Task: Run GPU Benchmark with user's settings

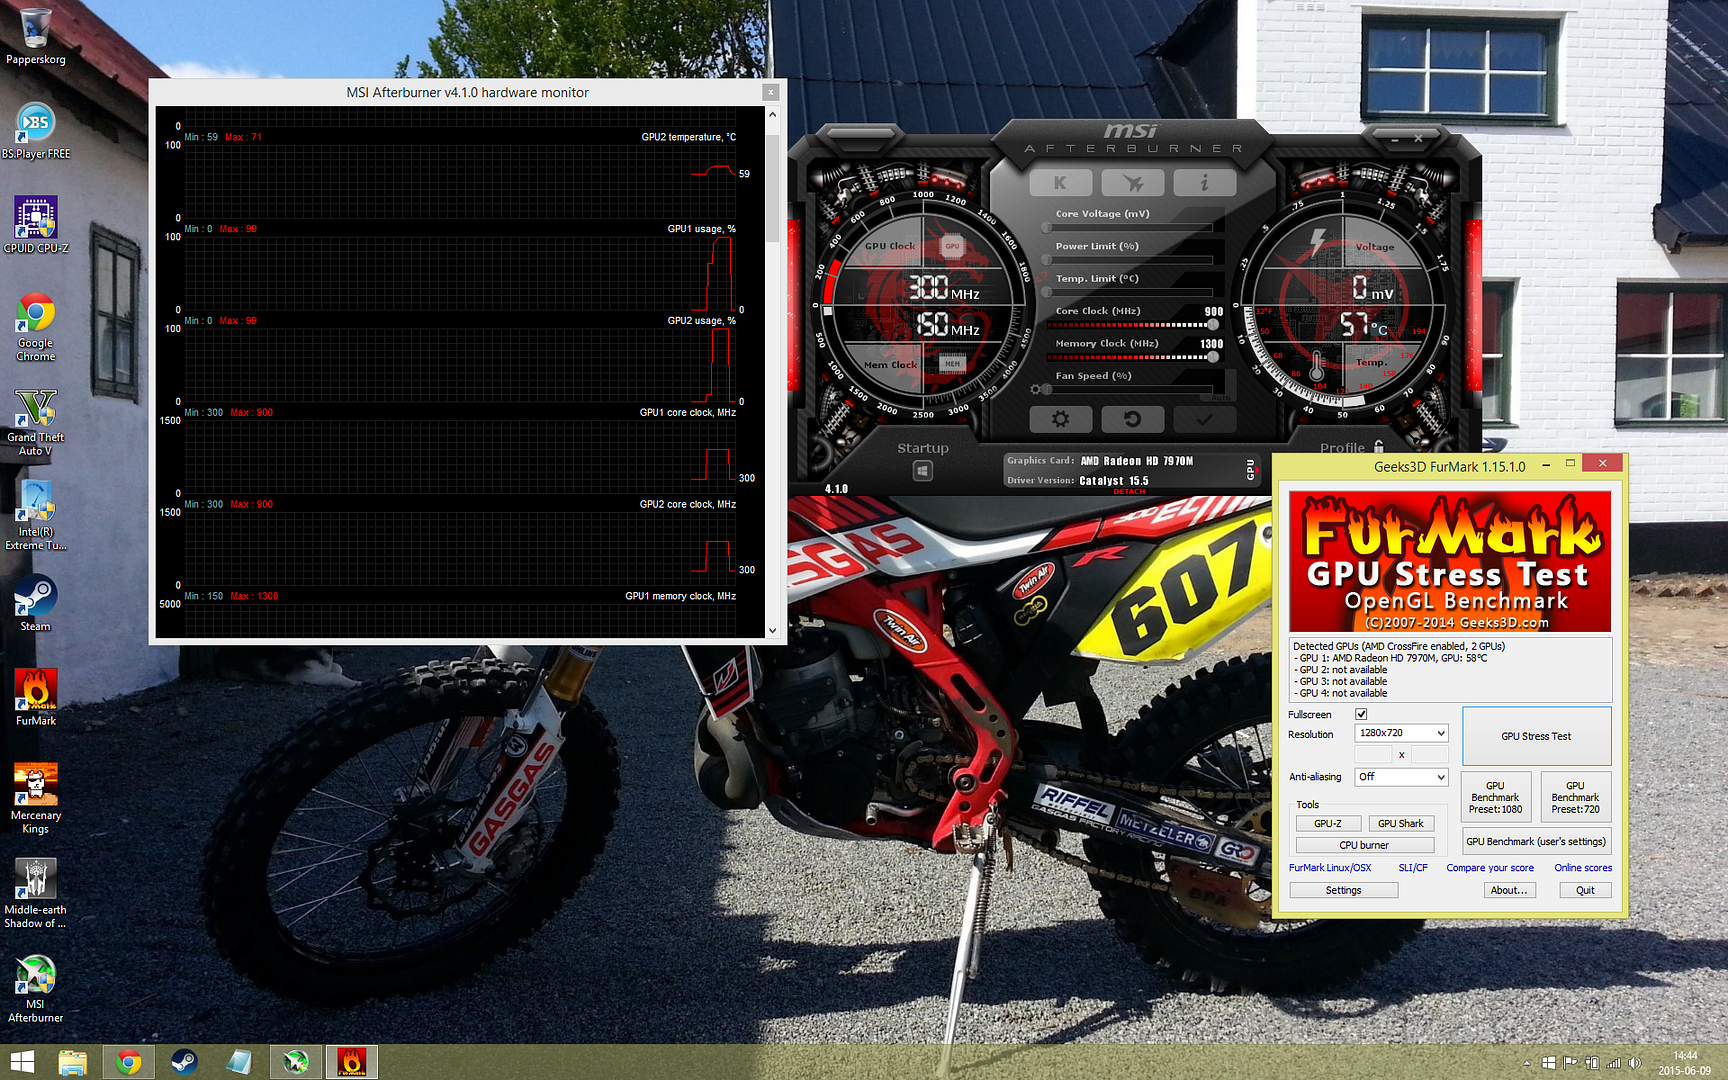Action: 1536,842
